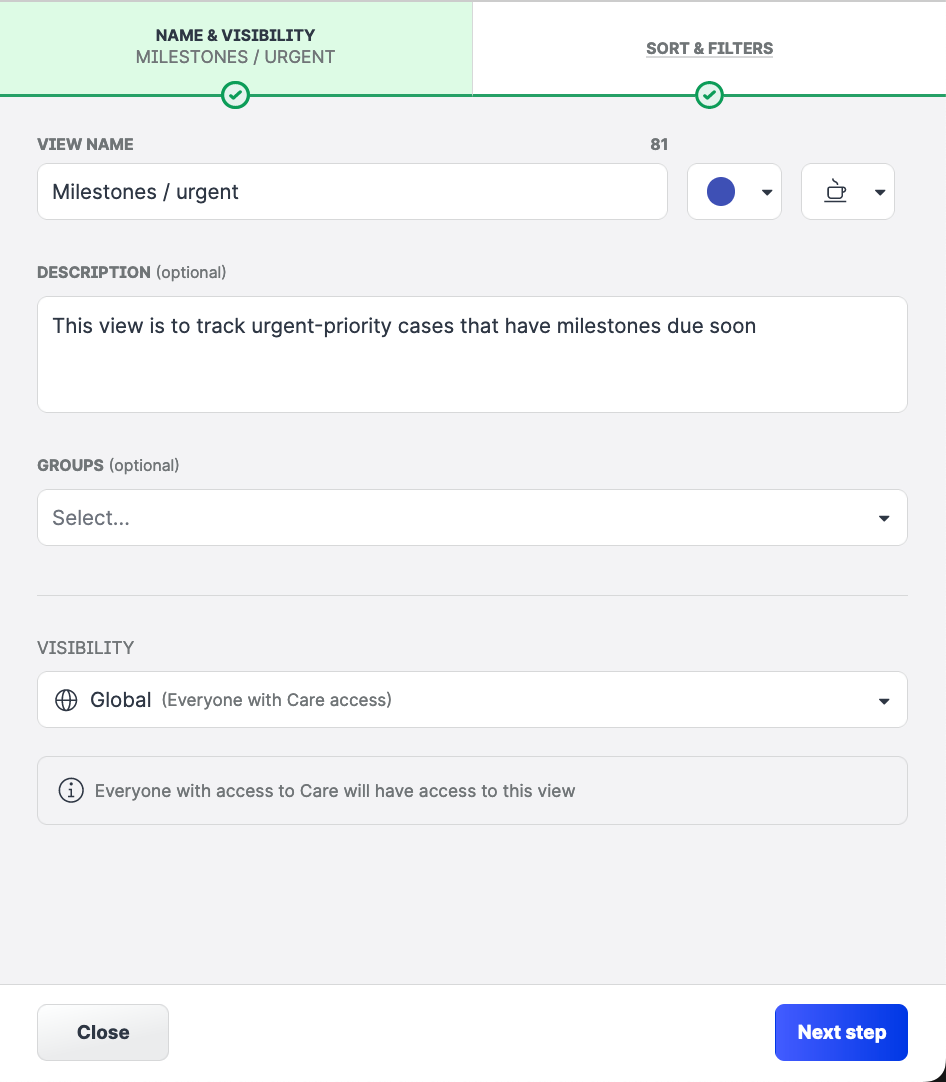Click the checkmark under Name & Visibility
The image size is (946, 1082).
pos(236,95)
